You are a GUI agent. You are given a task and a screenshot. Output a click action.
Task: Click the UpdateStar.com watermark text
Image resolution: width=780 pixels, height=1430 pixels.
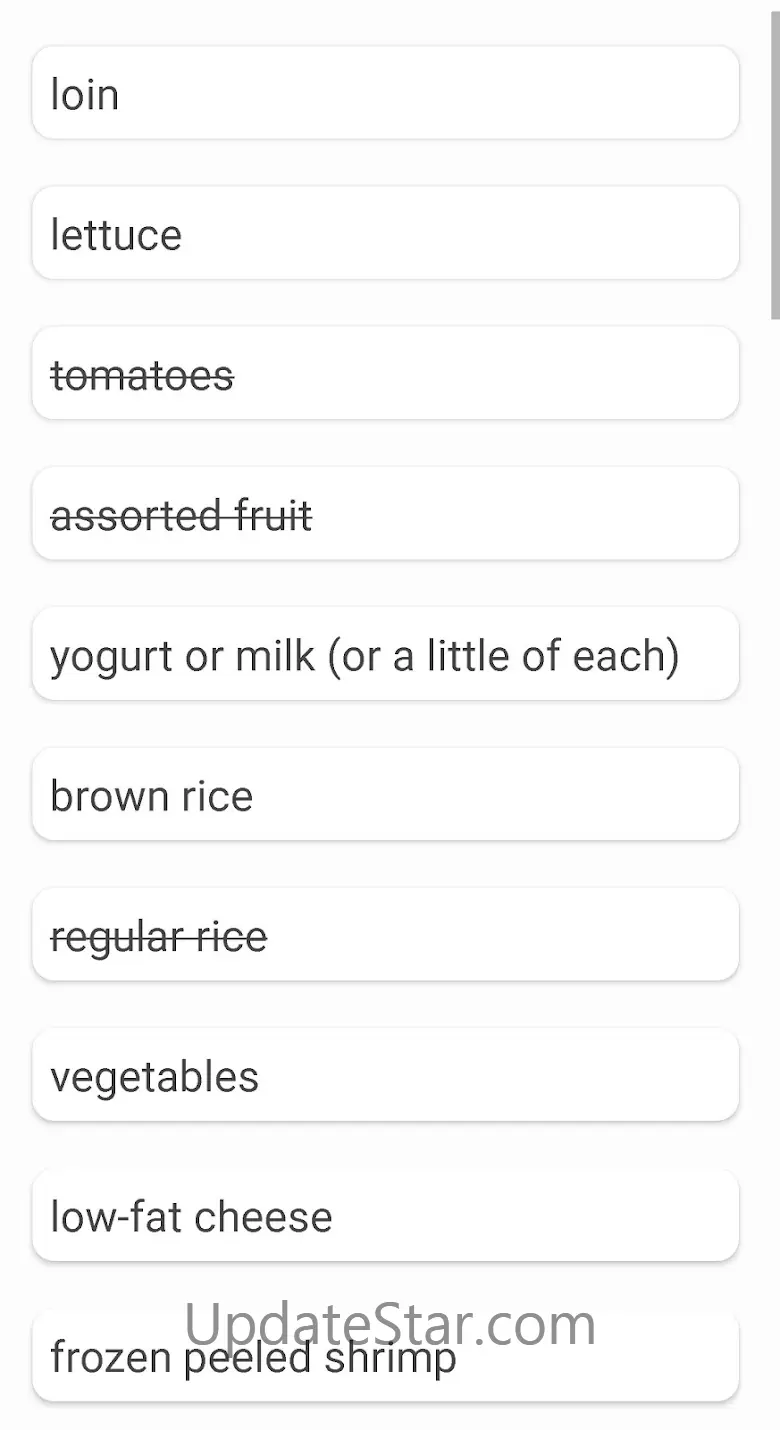[390, 1323]
